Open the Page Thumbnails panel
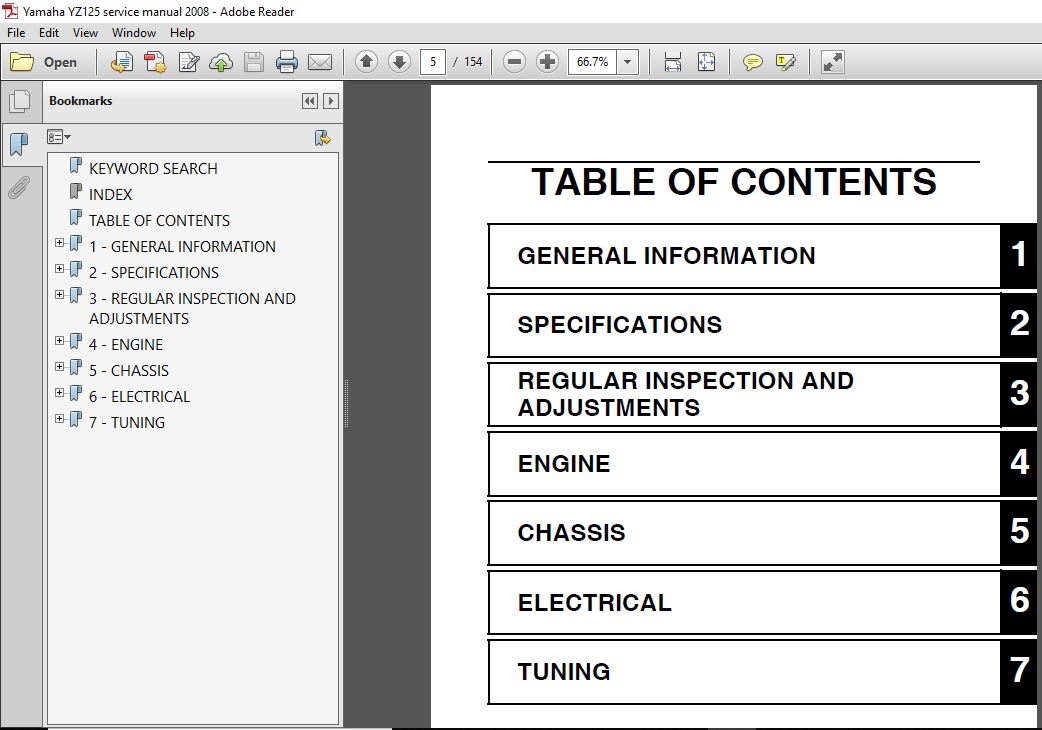 (x=19, y=102)
